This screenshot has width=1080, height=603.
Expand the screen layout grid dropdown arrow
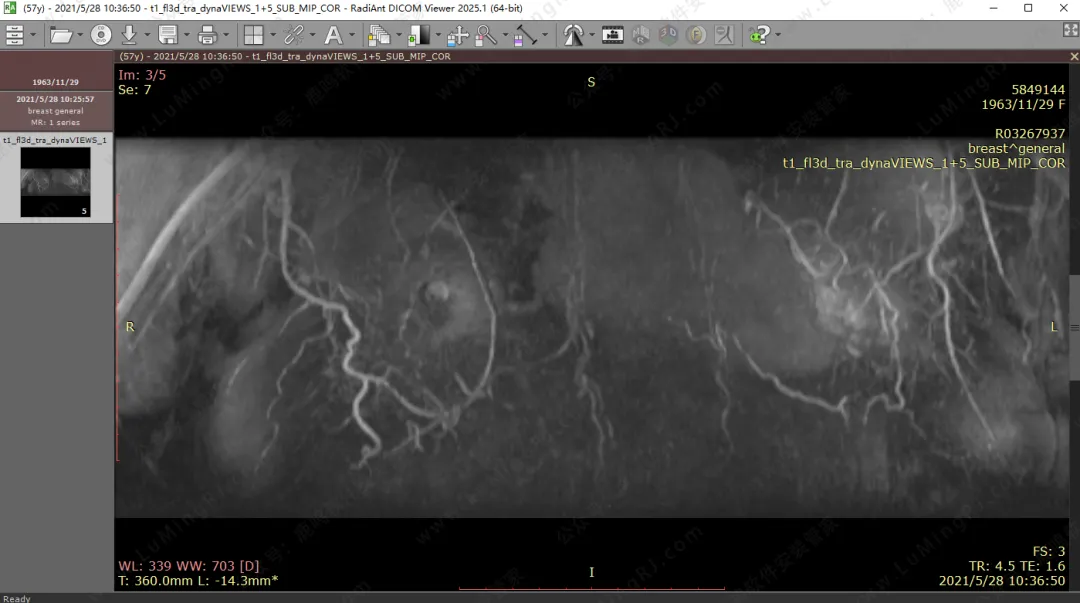(273, 36)
